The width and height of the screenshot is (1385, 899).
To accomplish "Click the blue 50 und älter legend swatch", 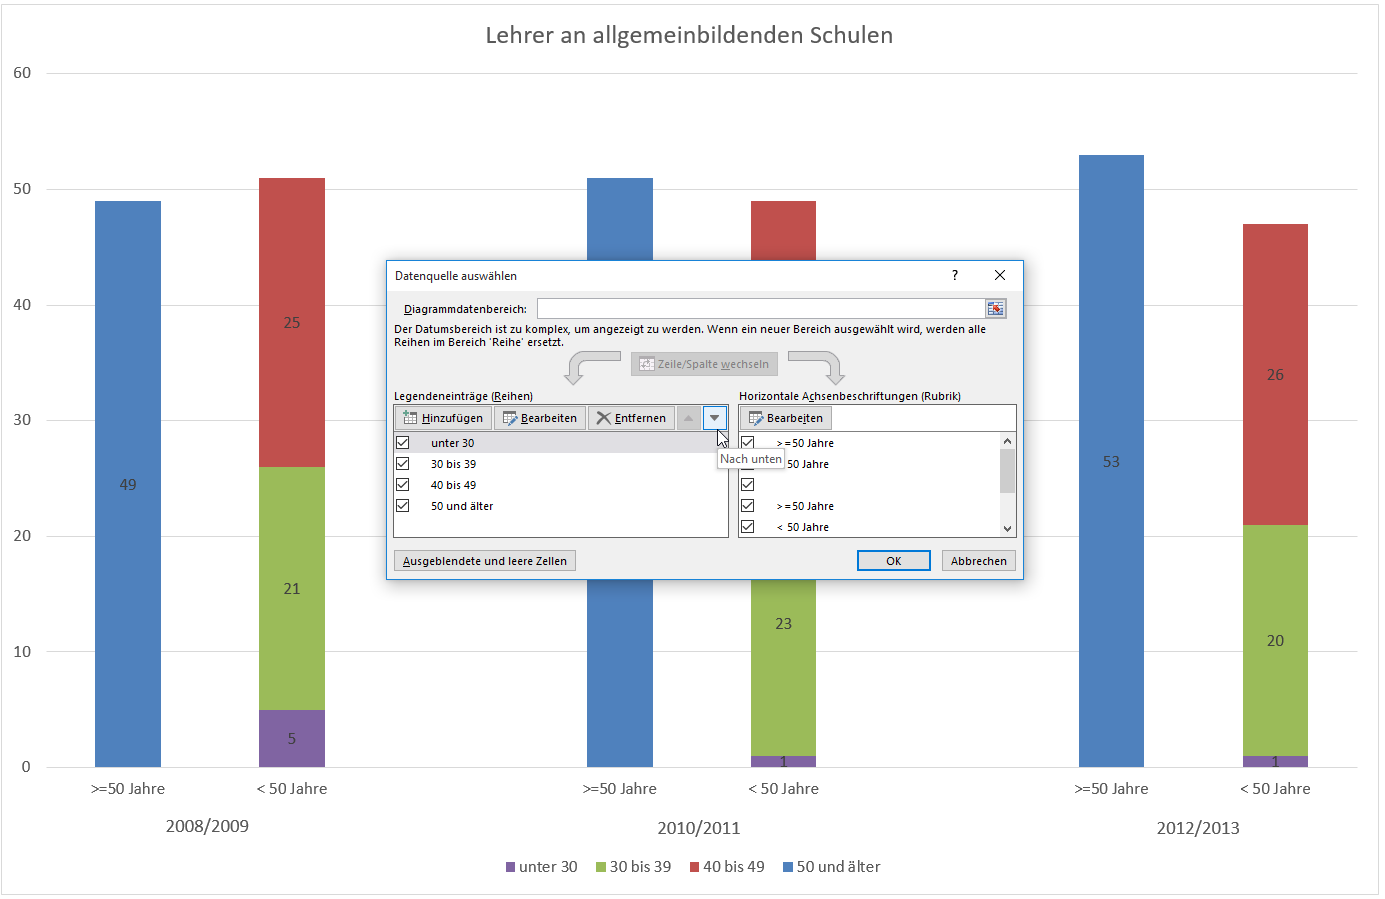I will pos(788,867).
